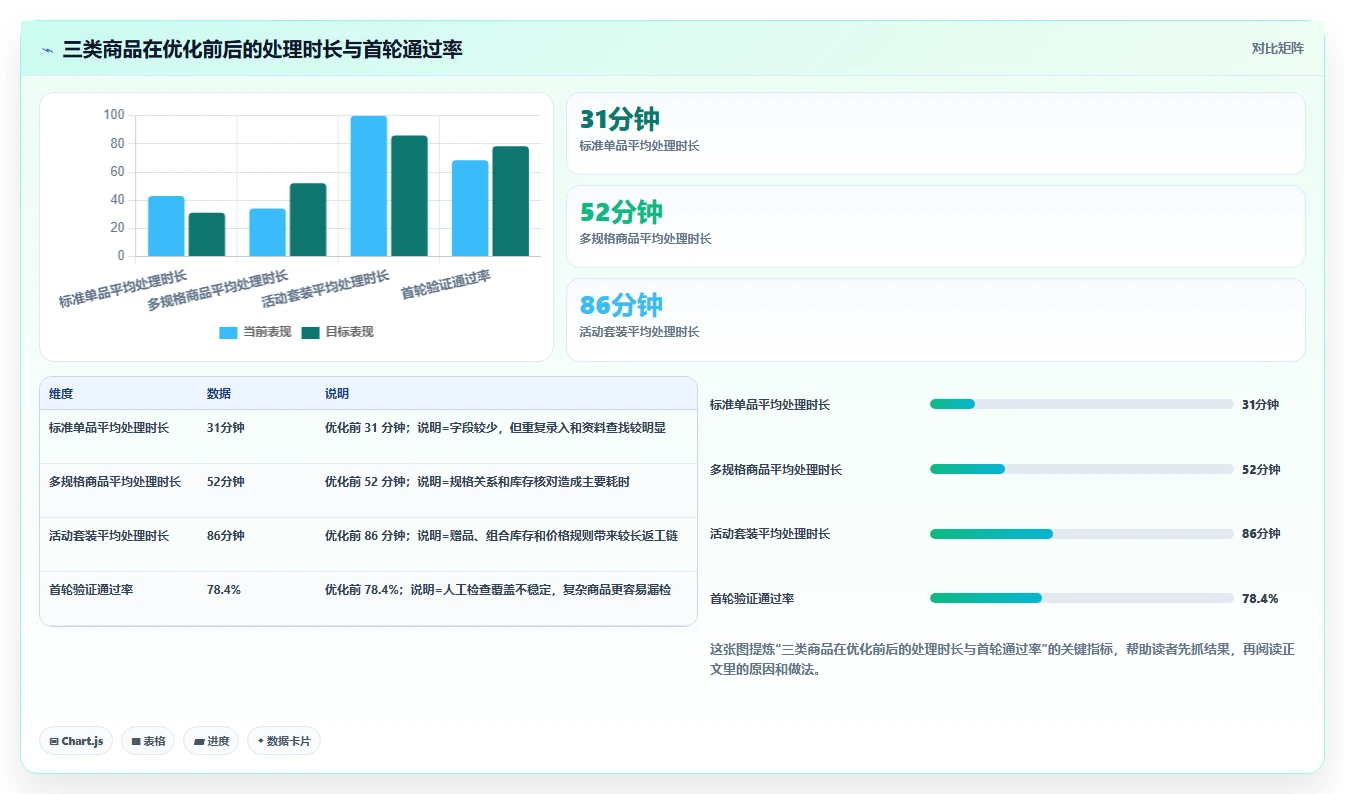Click the 86分钟 value in table

point(225,536)
